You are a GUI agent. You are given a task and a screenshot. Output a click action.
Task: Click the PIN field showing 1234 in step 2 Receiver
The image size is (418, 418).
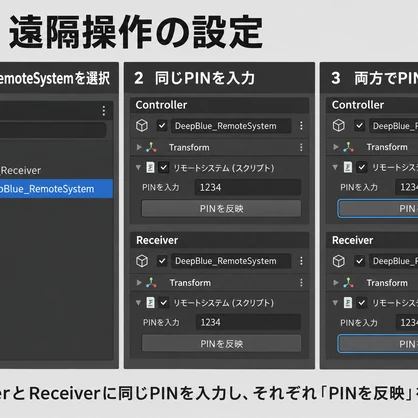coord(248,322)
